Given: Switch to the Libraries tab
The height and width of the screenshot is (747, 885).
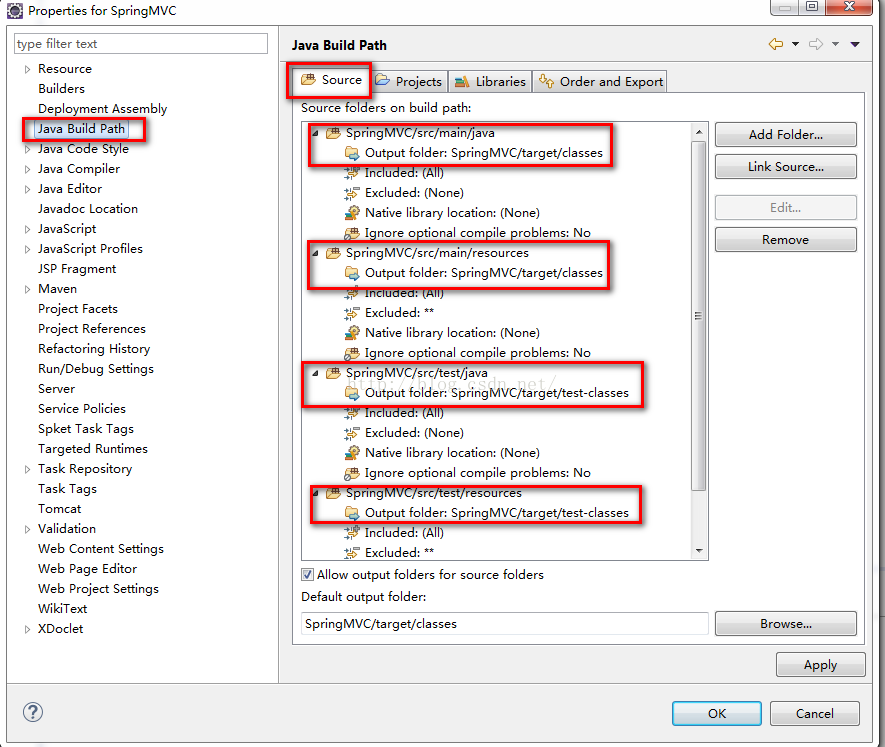Looking at the screenshot, I should tap(490, 82).
